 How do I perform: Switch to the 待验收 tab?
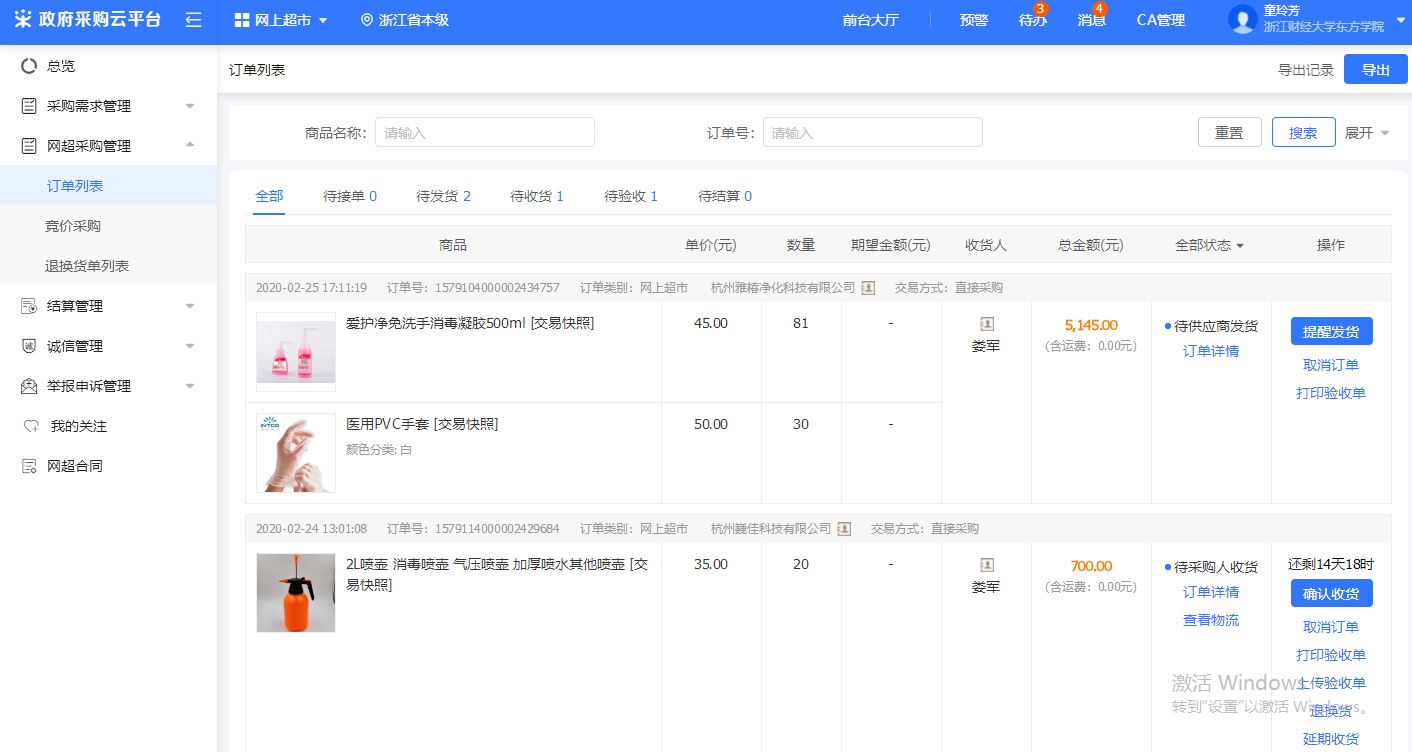coord(630,196)
